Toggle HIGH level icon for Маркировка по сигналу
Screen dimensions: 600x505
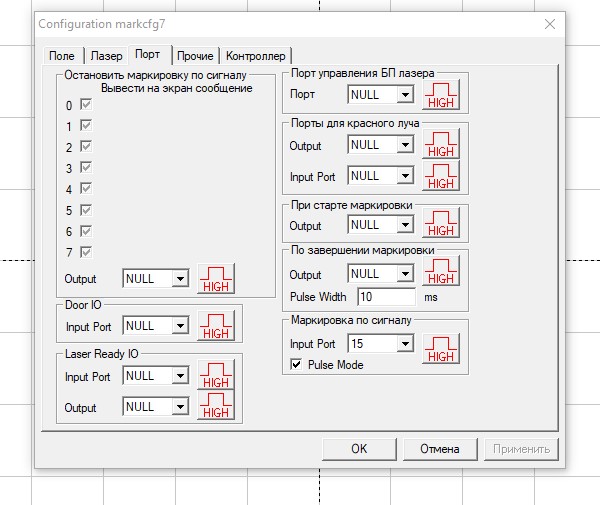[441, 344]
